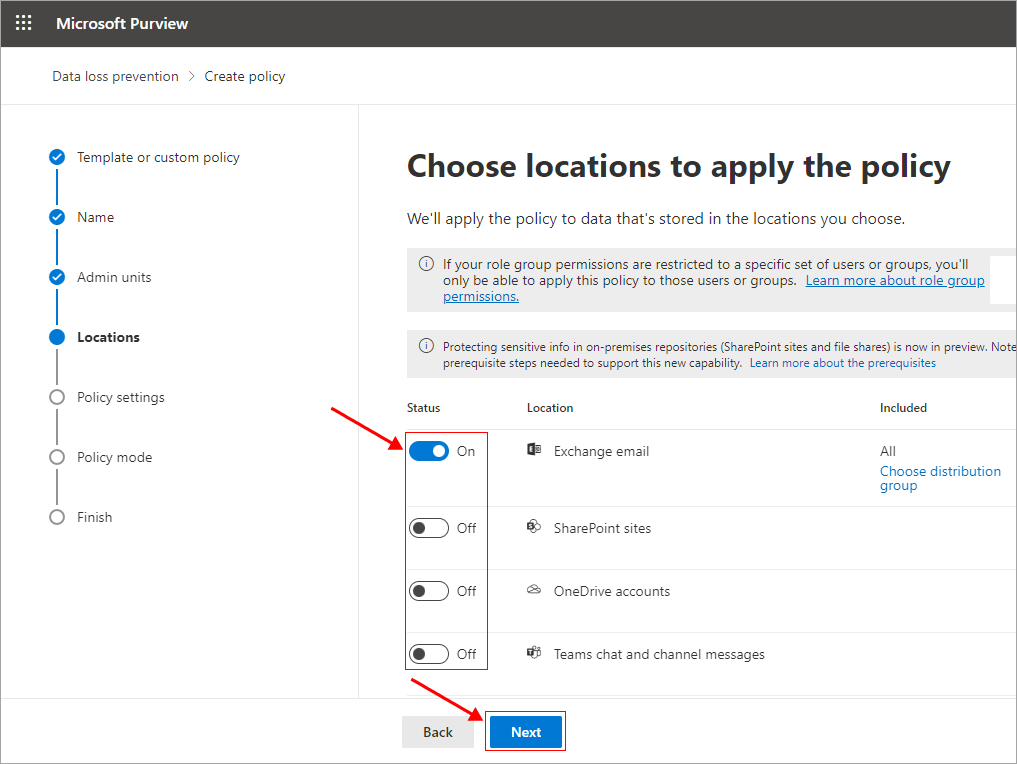Click Choose distribution group link

(940, 479)
